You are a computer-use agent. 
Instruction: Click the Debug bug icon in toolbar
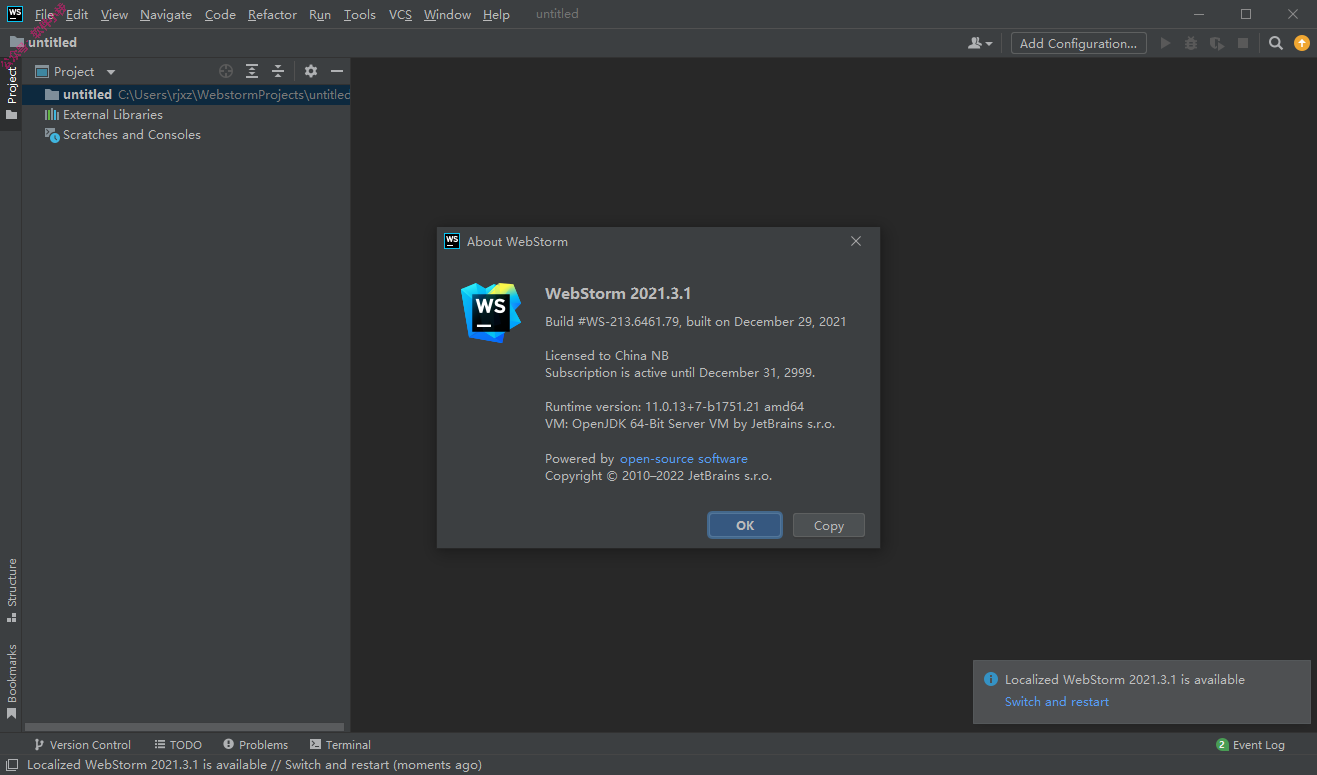pos(1191,43)
